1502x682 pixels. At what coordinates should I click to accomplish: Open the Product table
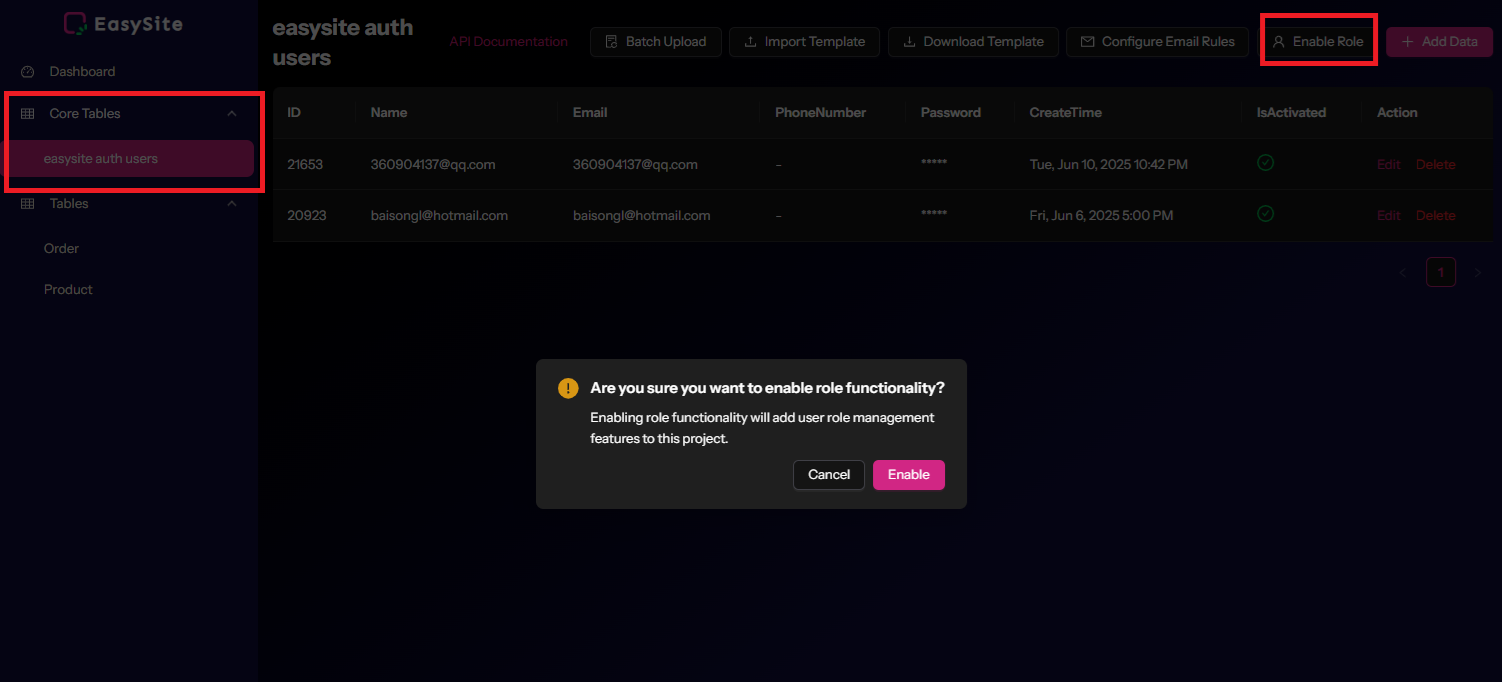[x=68, y=290]
